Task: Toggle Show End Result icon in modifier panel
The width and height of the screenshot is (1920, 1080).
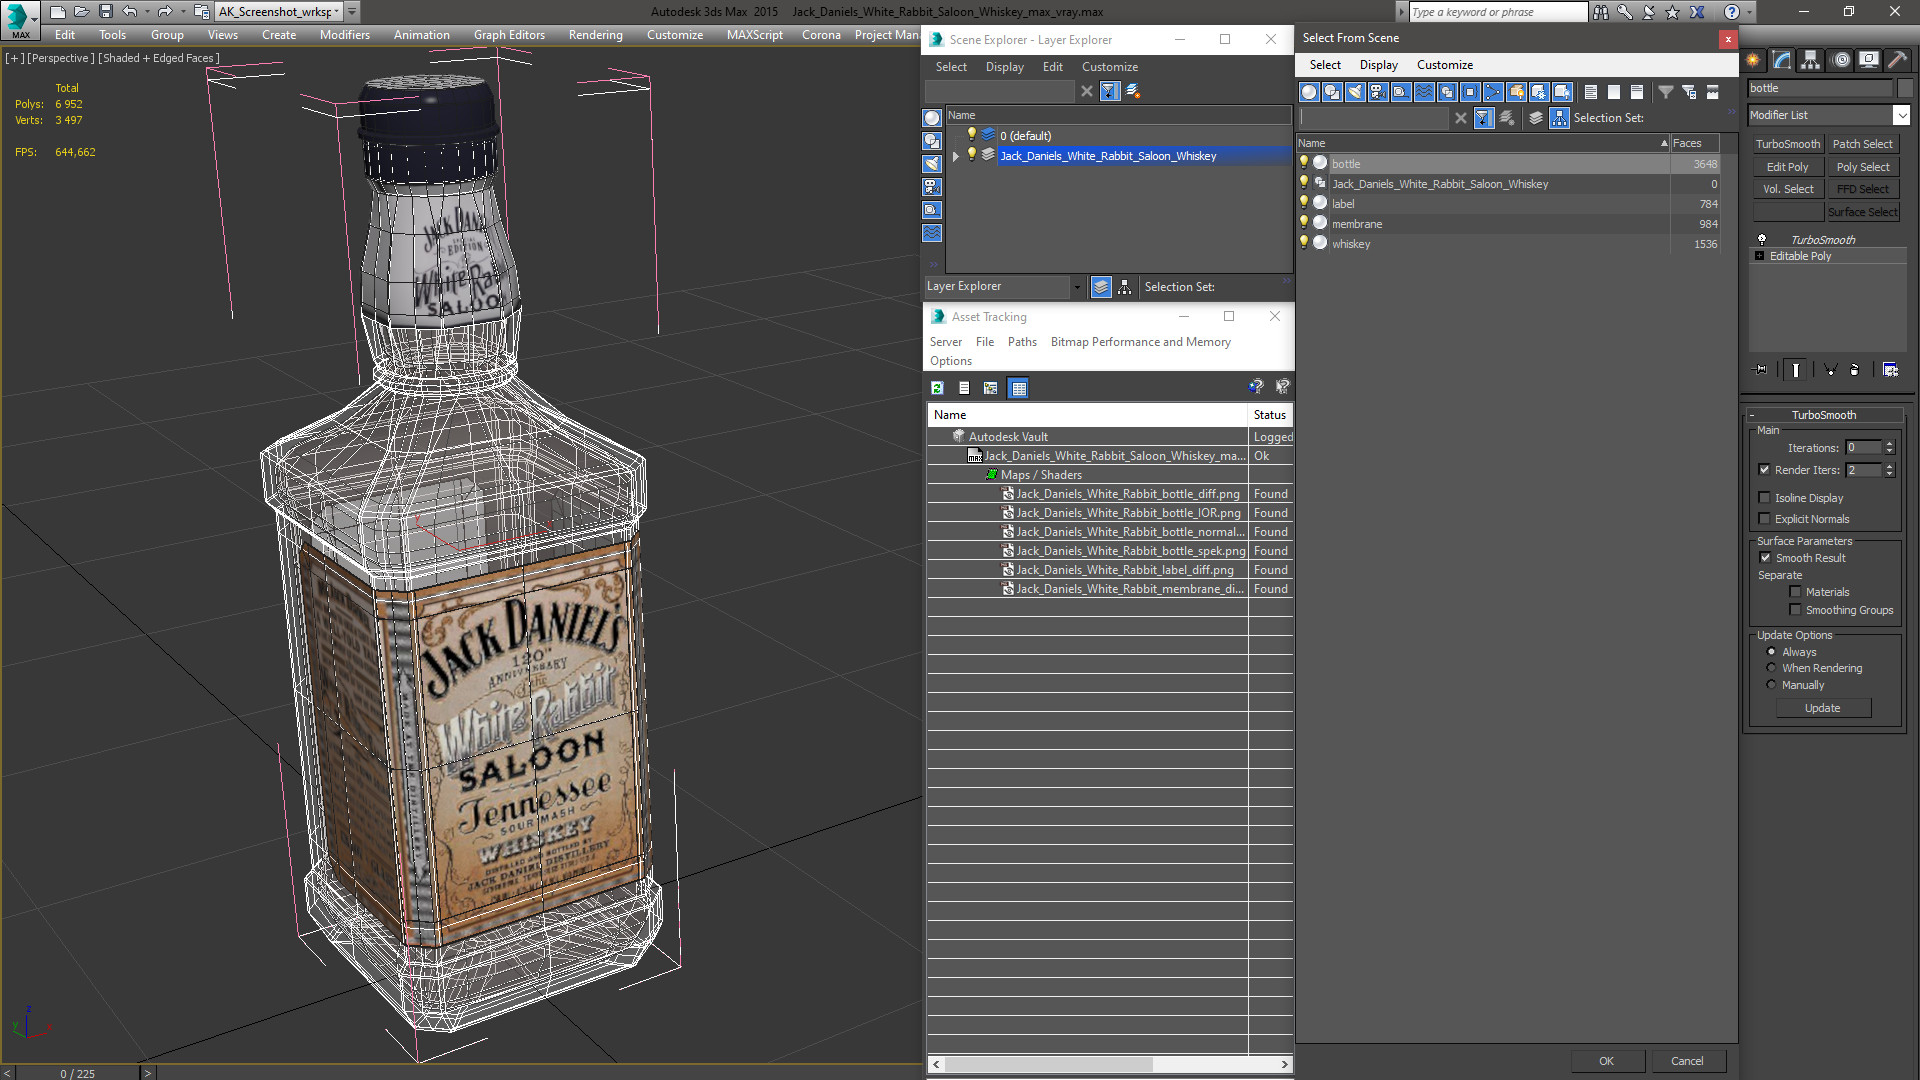Action: point(1796,370)
